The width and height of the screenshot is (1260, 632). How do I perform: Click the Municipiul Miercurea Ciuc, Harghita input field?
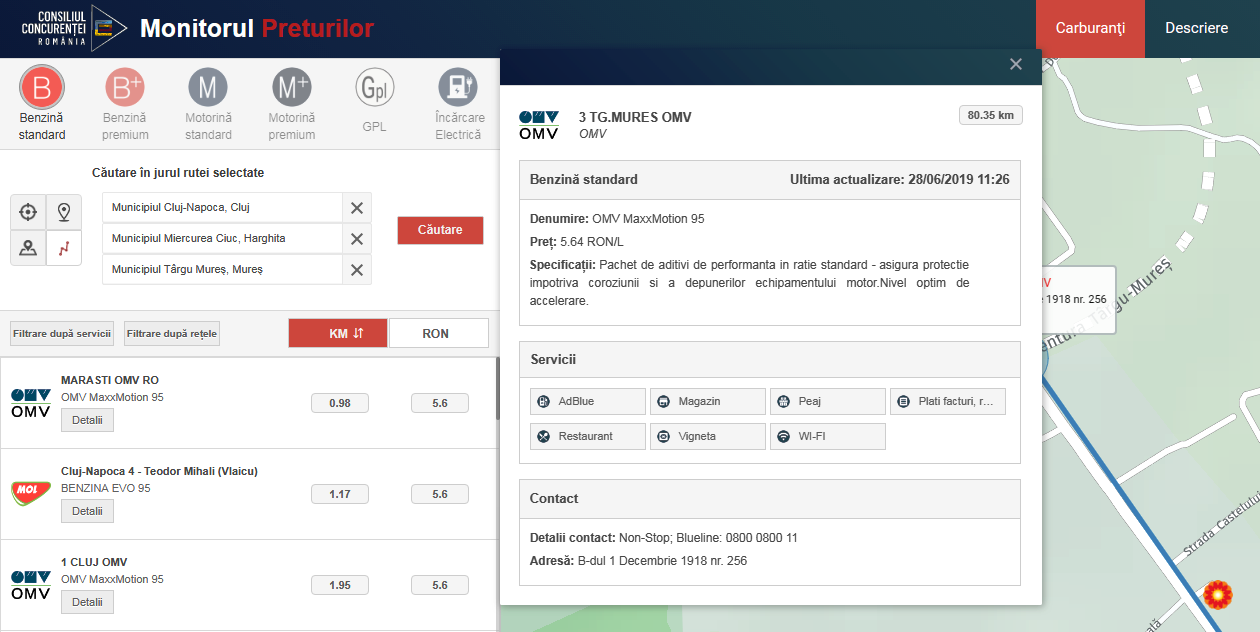pyautogui.click(x=222, y=239)
